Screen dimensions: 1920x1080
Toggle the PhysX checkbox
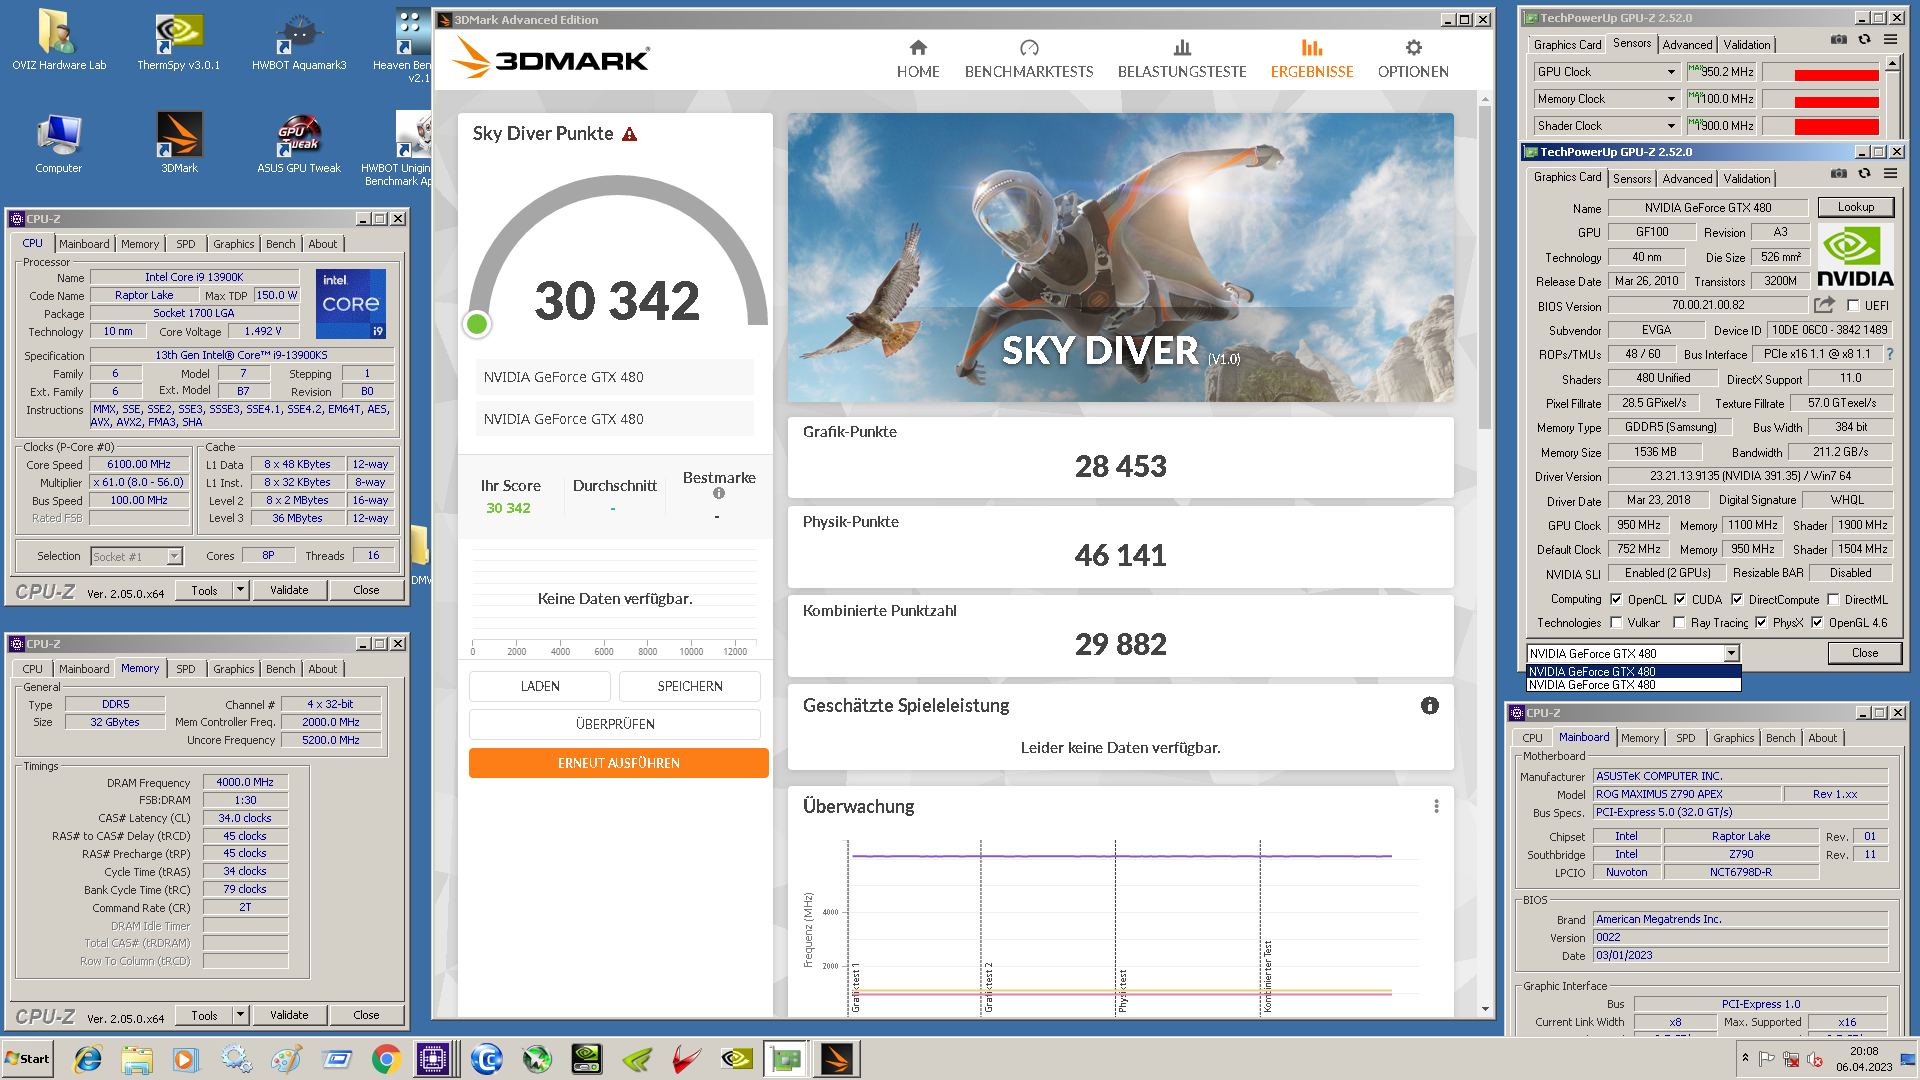(1761, 623)
